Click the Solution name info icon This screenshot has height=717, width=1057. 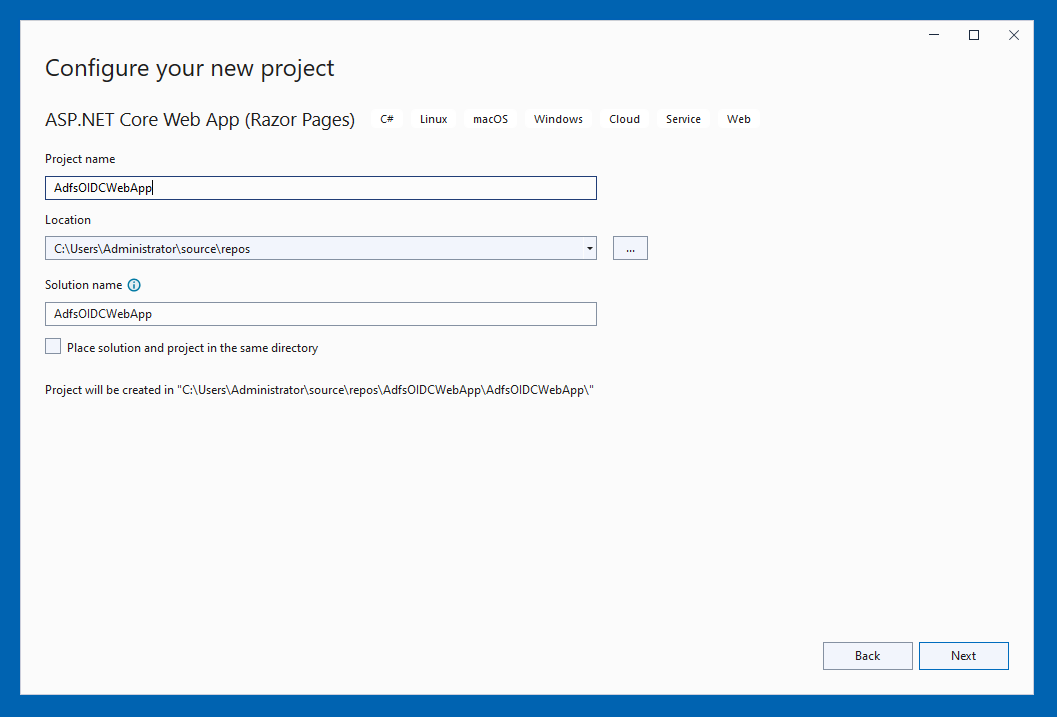click(x=134, y=285)
